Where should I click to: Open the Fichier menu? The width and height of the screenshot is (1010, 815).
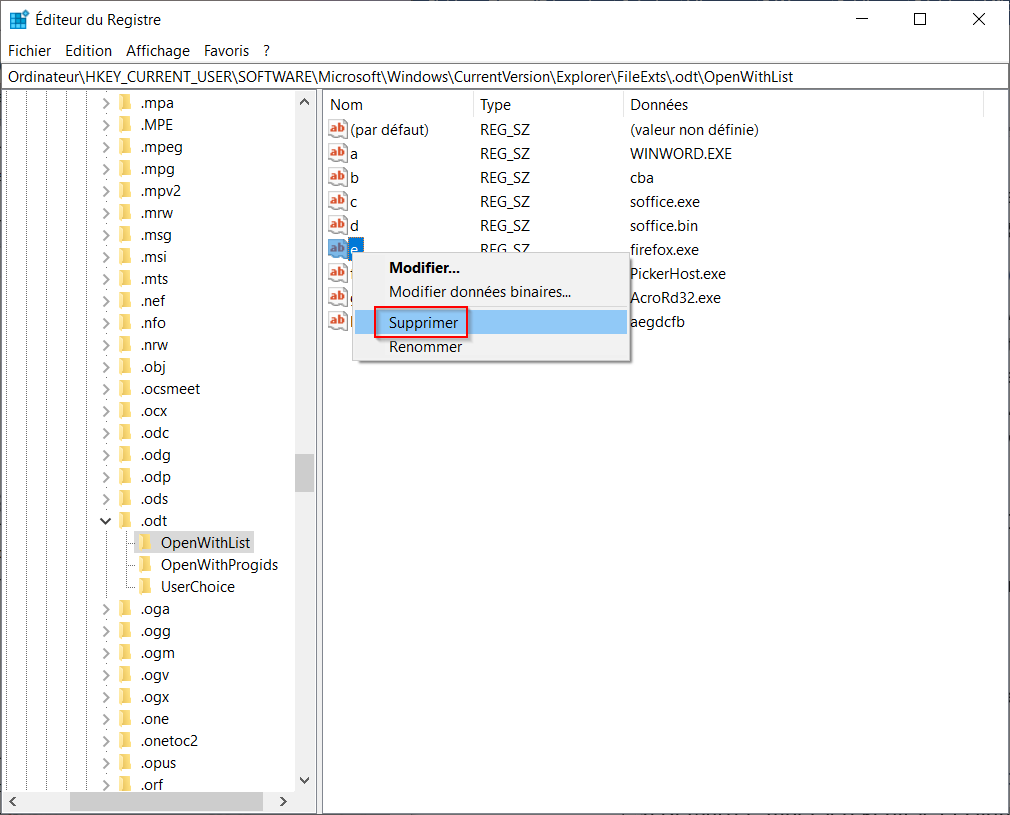click(29, 50)
